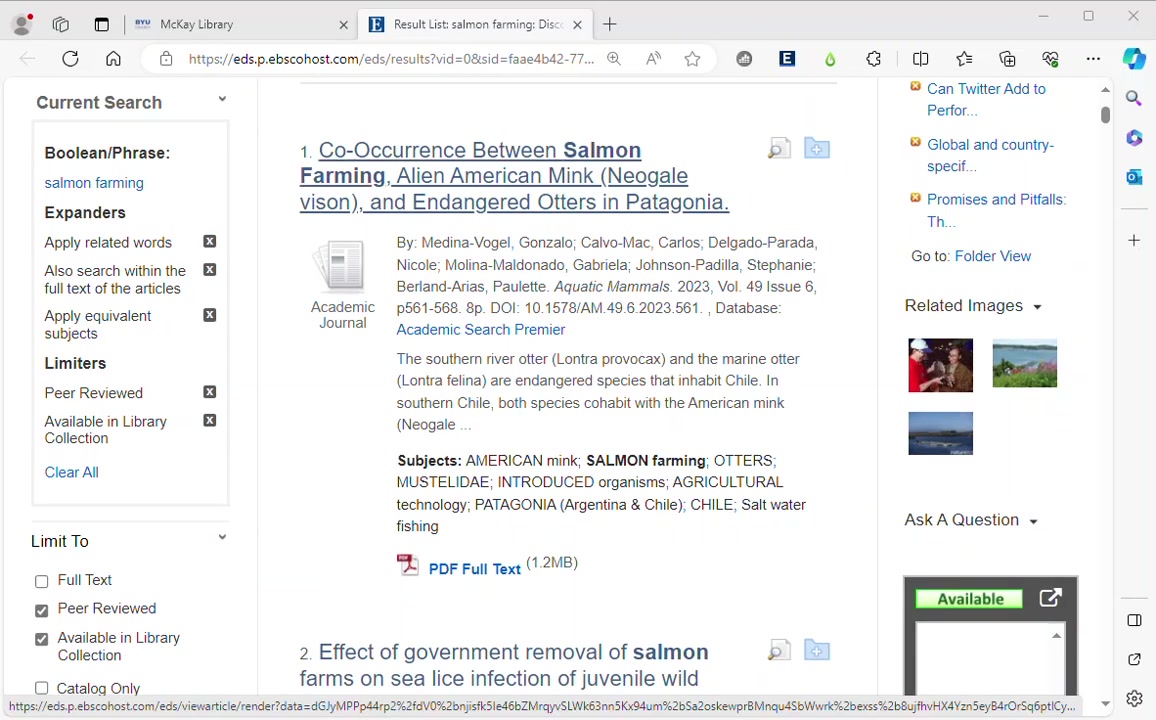Click the Clear All link
Image resolution: width=1156 pixels, height=720 pixels.
coord(71,472)
